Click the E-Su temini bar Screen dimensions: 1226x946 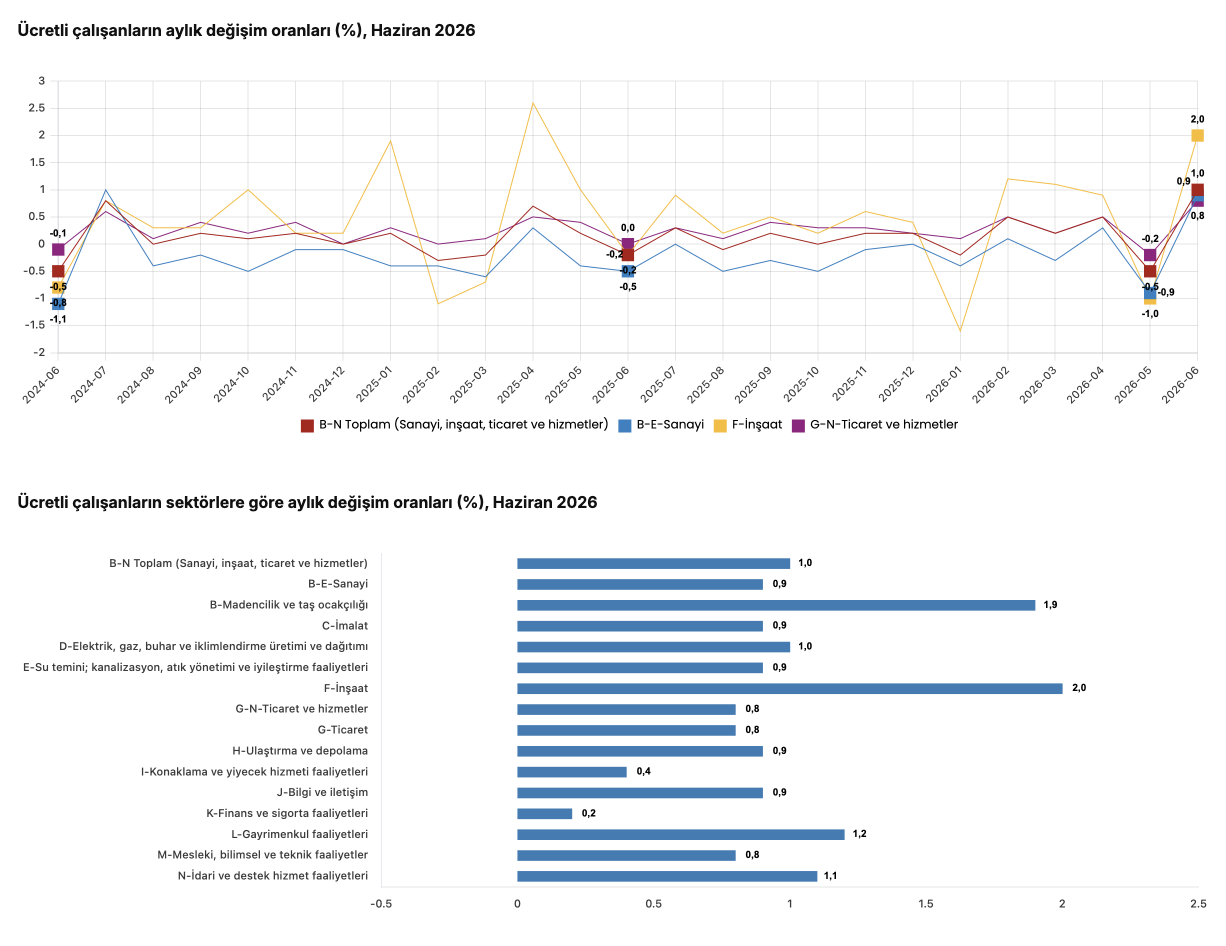click(640, 667)
